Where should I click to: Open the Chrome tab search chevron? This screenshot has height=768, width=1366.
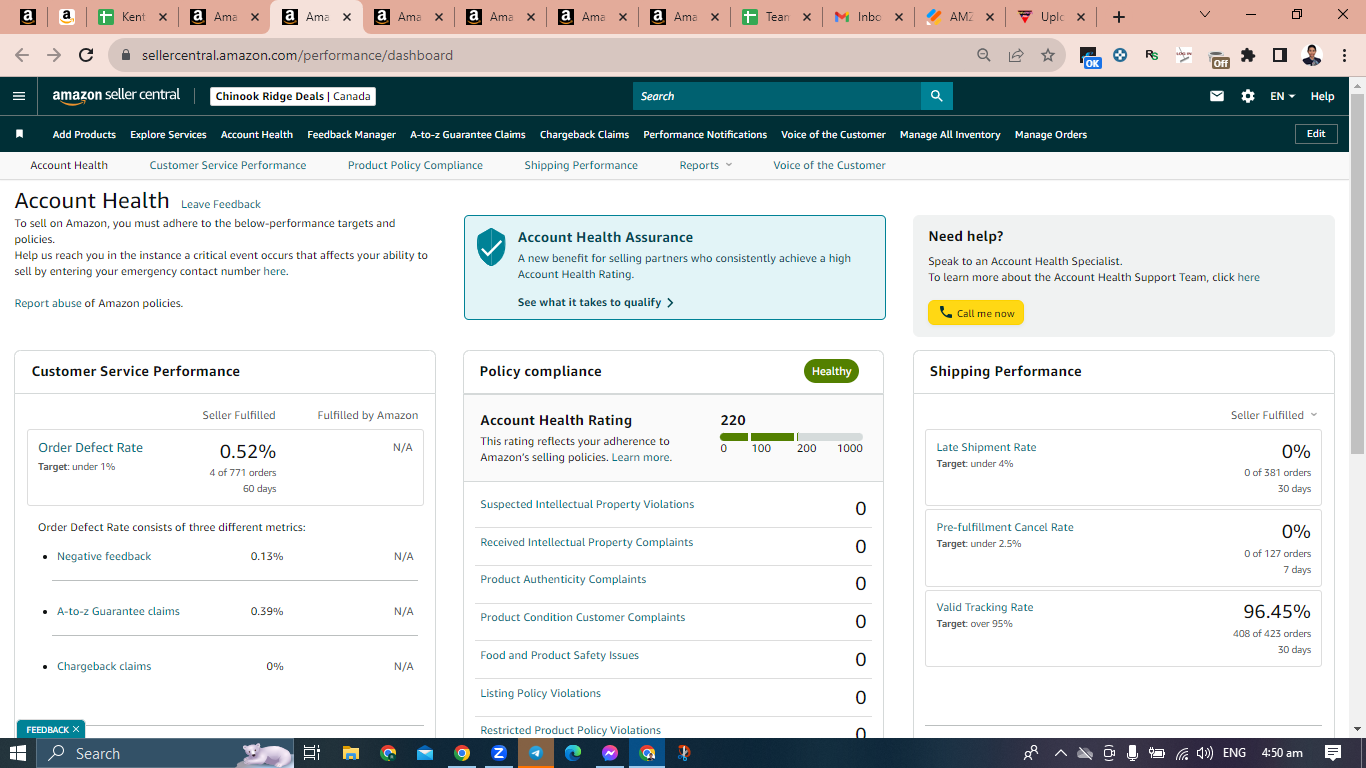pos(1204,15)
